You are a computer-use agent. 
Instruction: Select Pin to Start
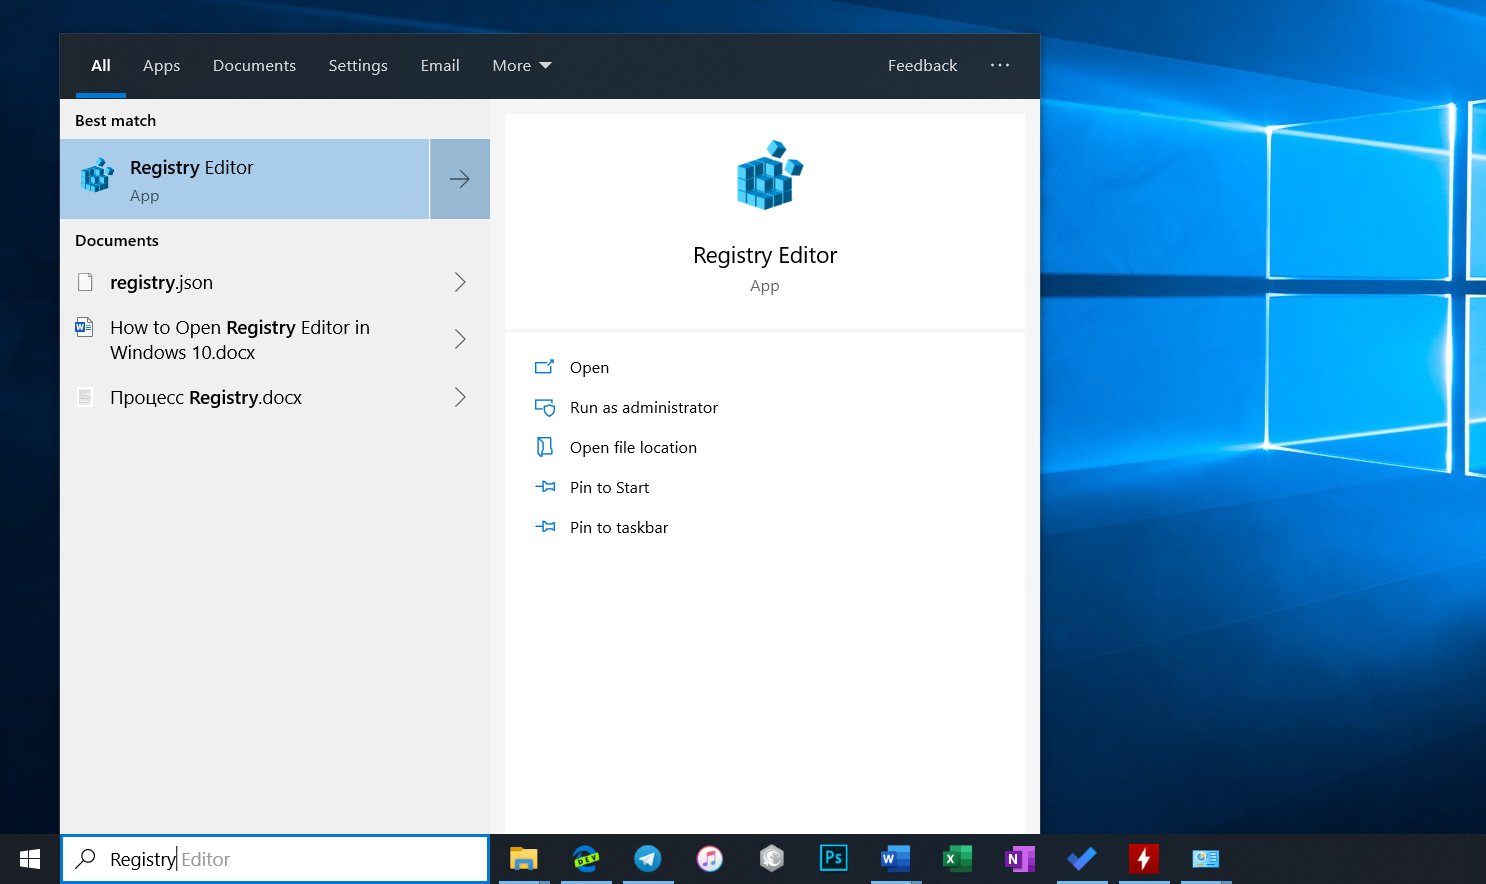[609, 487]
